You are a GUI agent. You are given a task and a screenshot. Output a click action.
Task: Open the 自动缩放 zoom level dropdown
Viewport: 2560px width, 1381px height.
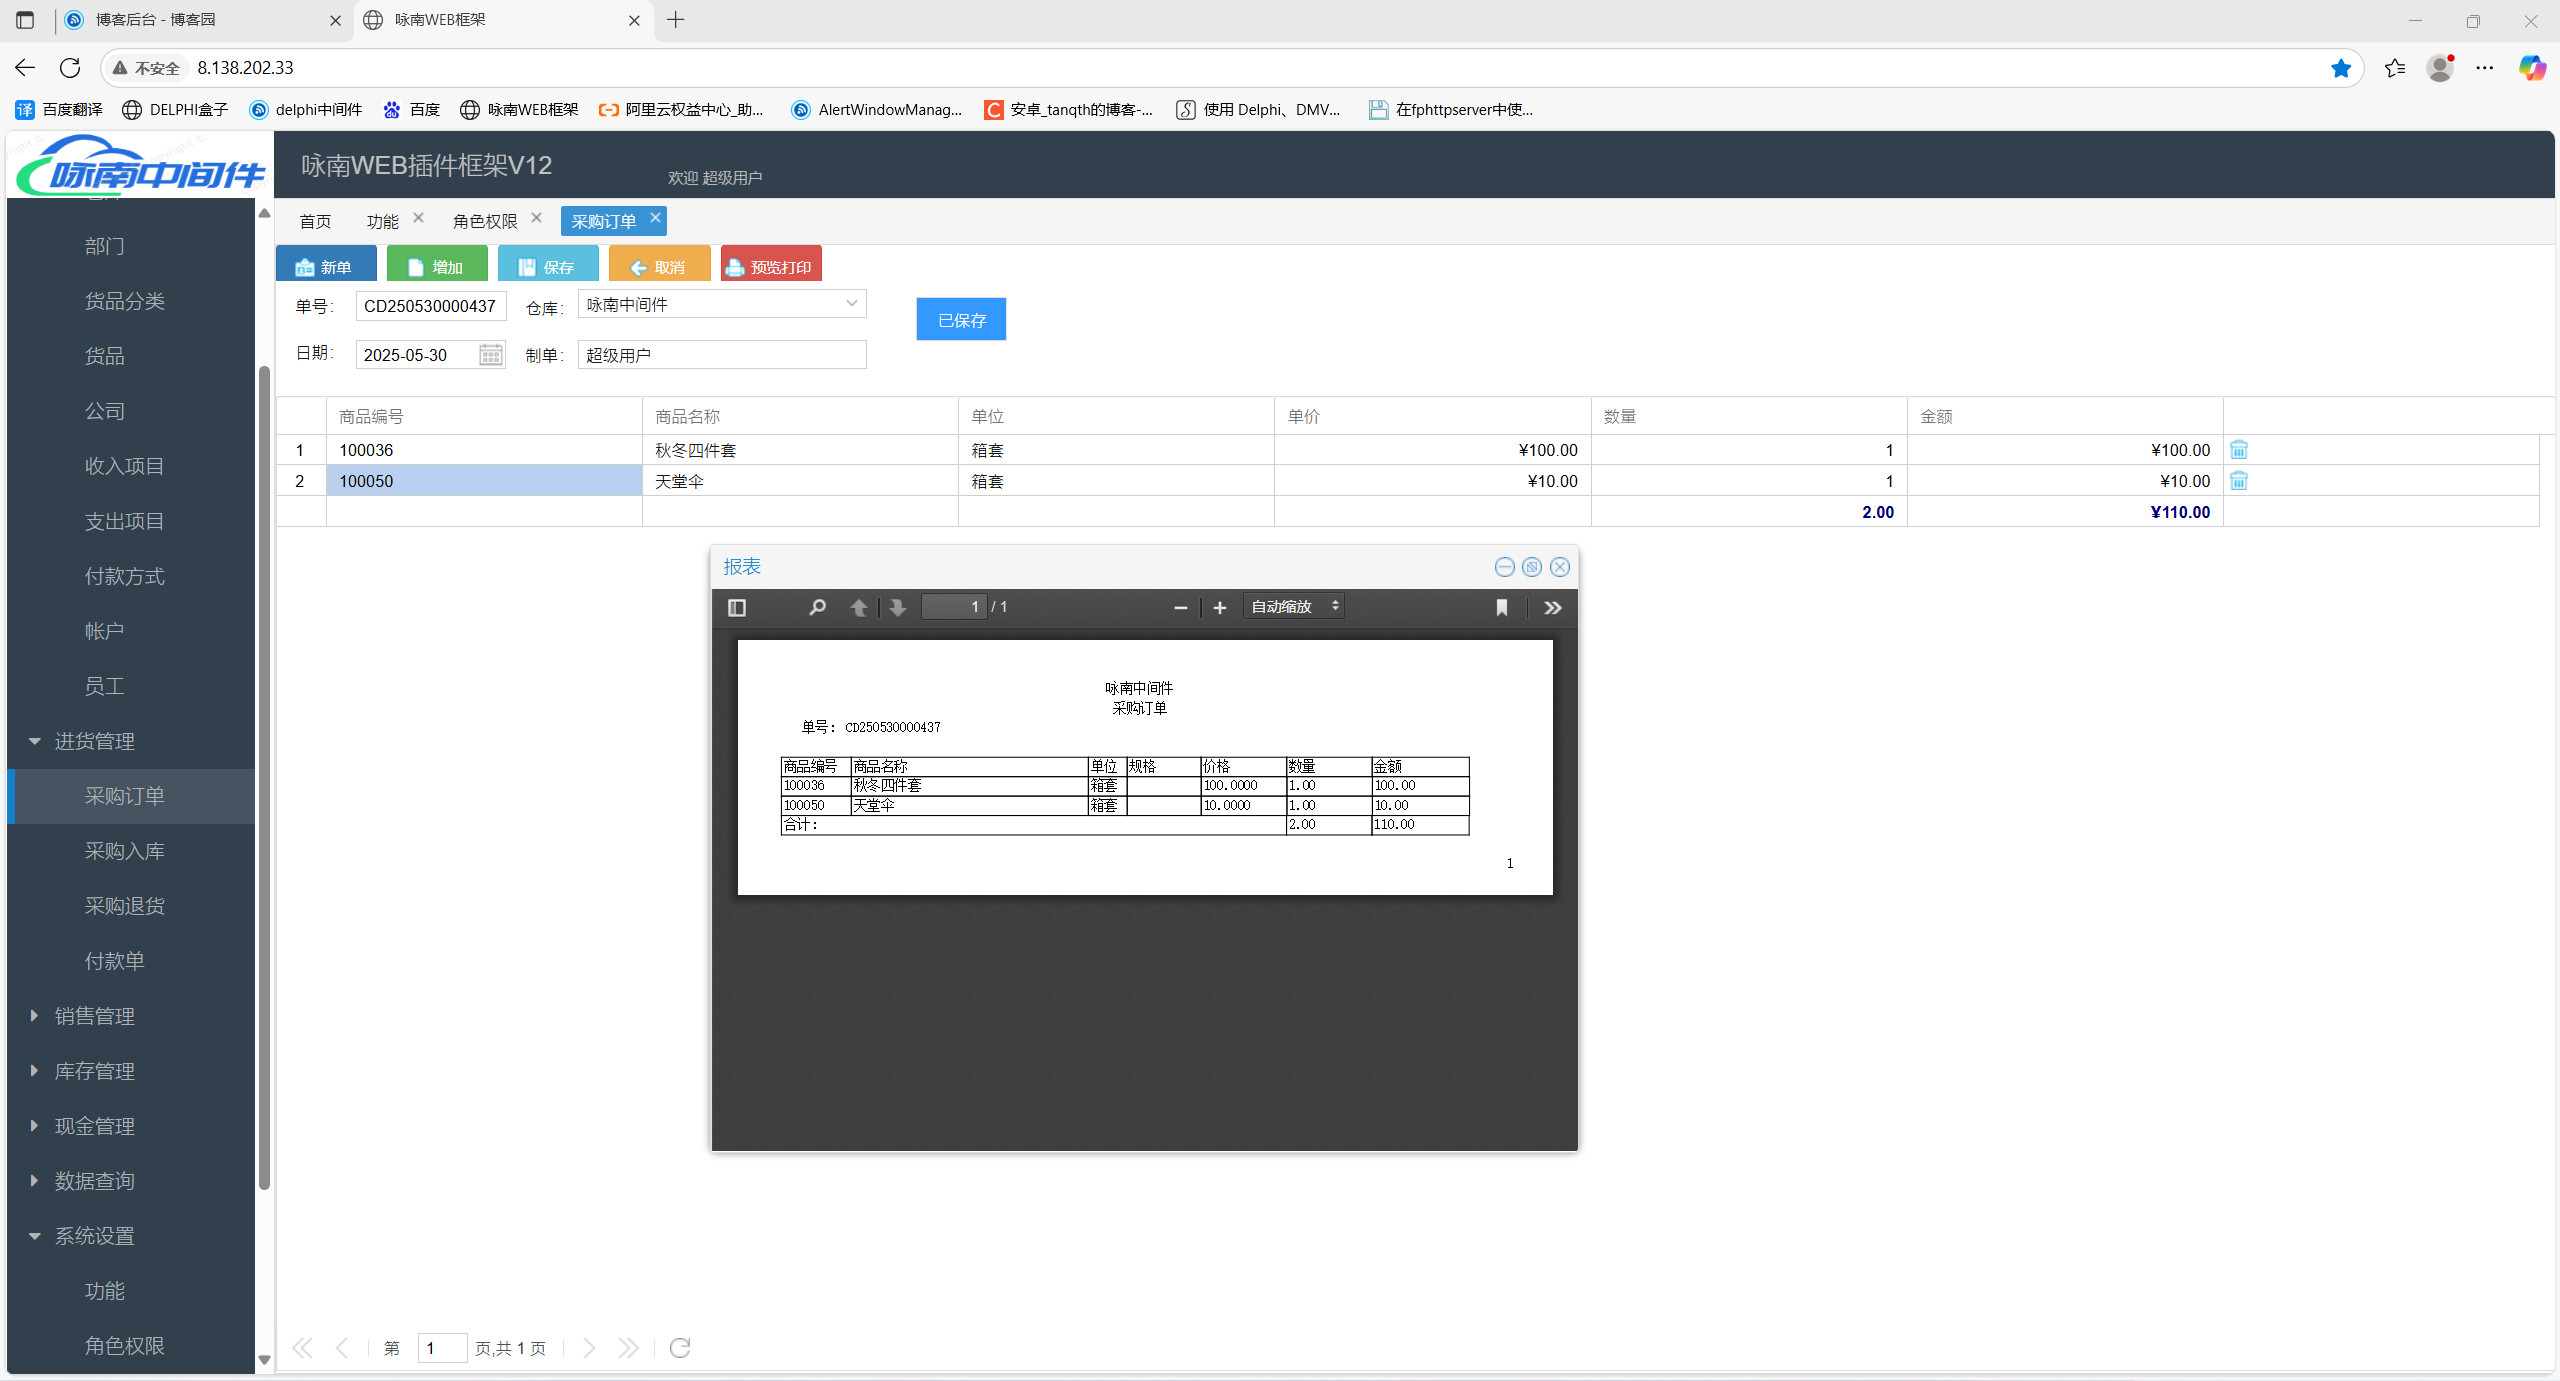pyautogui.click(x=1293, y=607)
